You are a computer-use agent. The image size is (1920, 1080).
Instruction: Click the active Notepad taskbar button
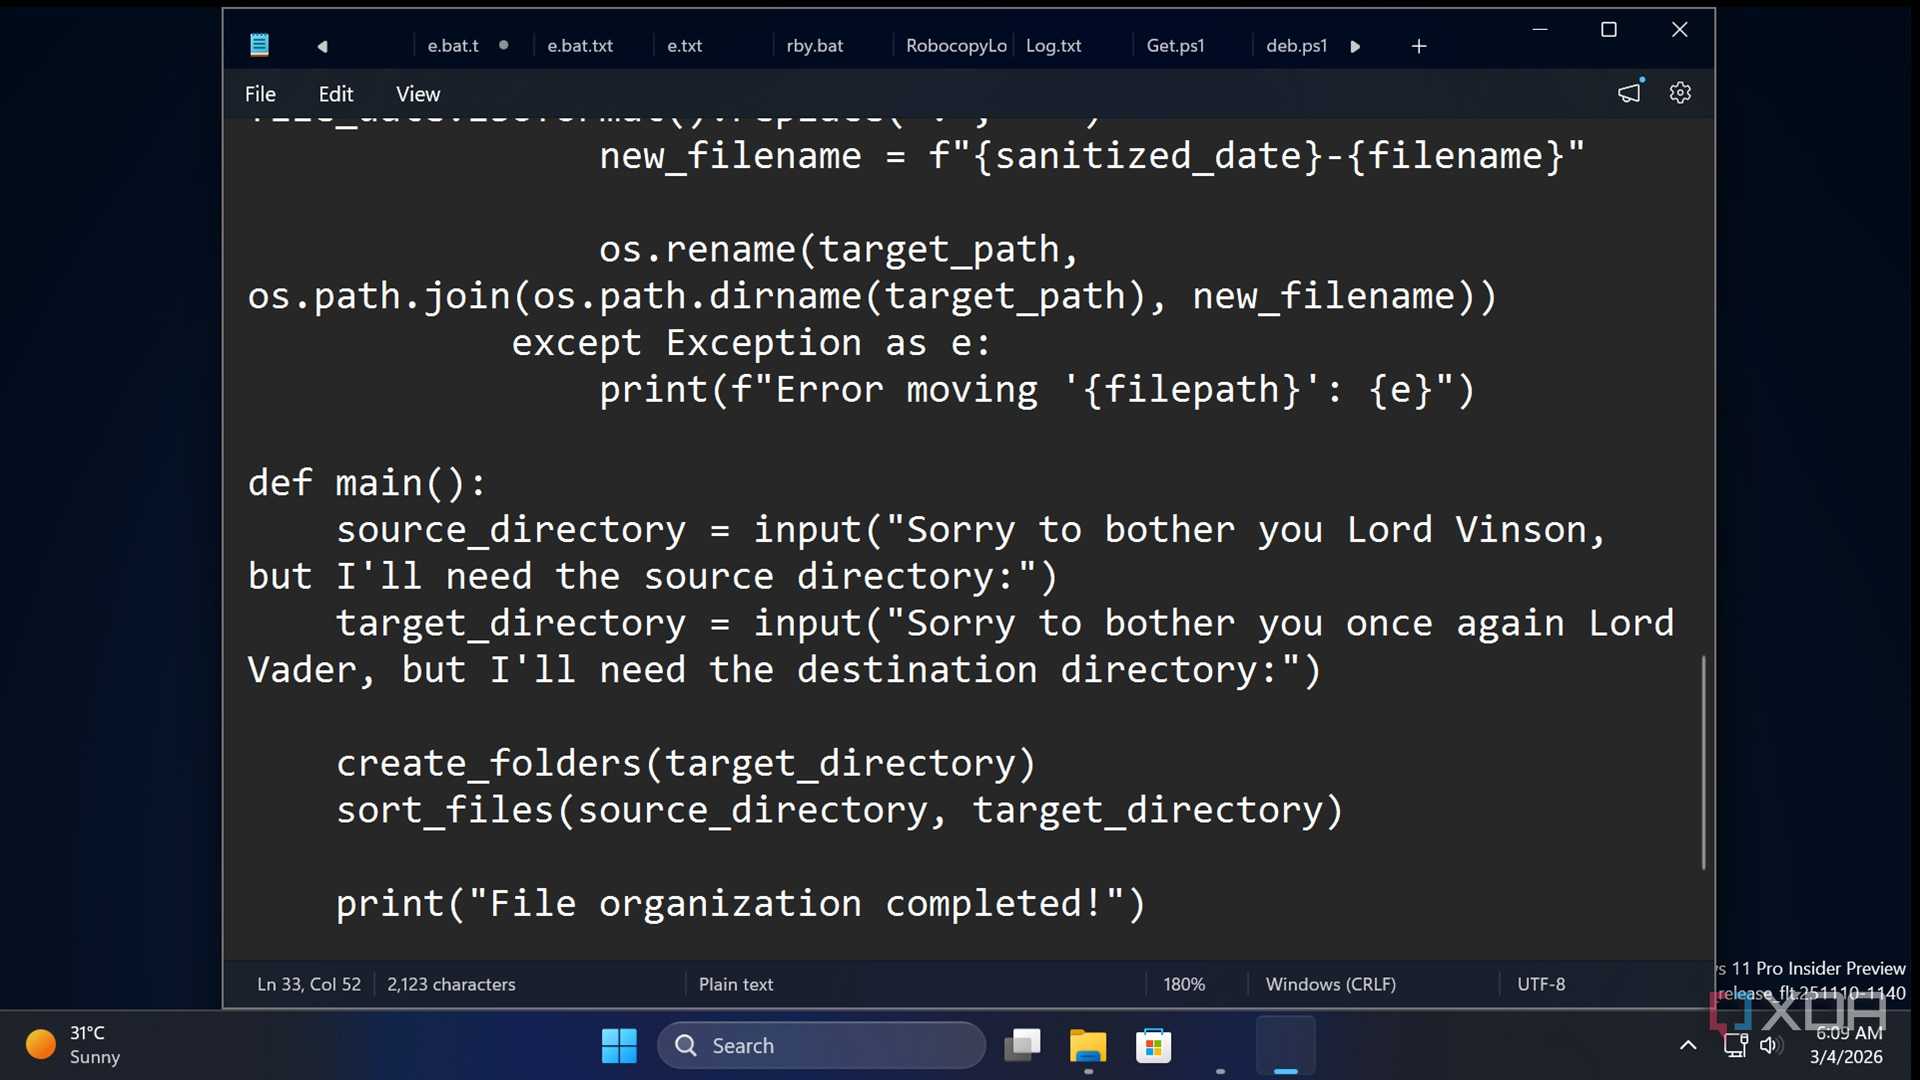pyautogui.click(x=1285, y=1046)
